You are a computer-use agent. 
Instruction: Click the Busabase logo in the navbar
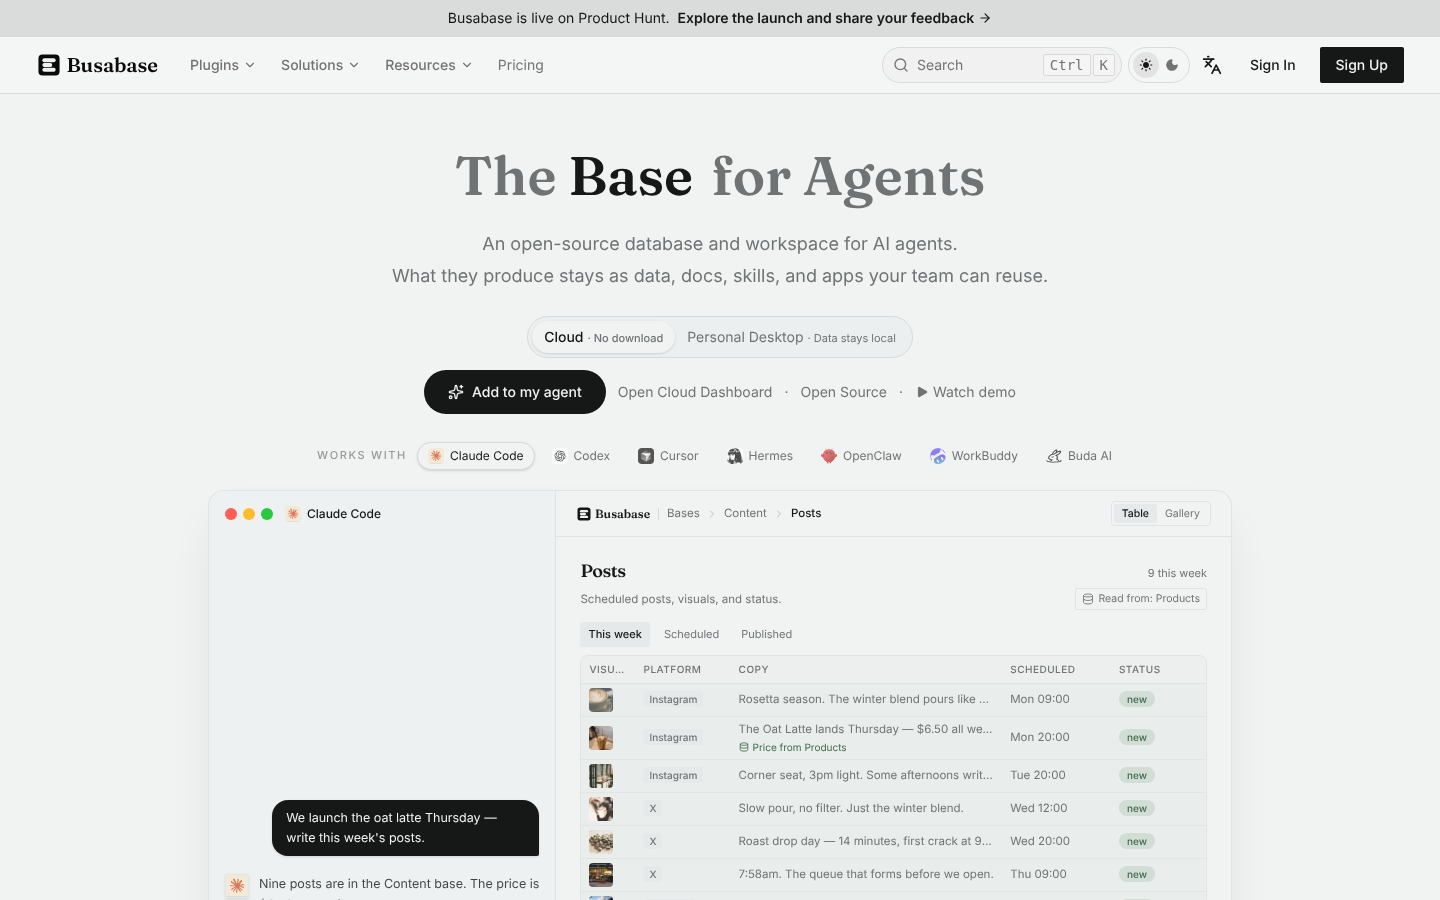tap(98, 65)
